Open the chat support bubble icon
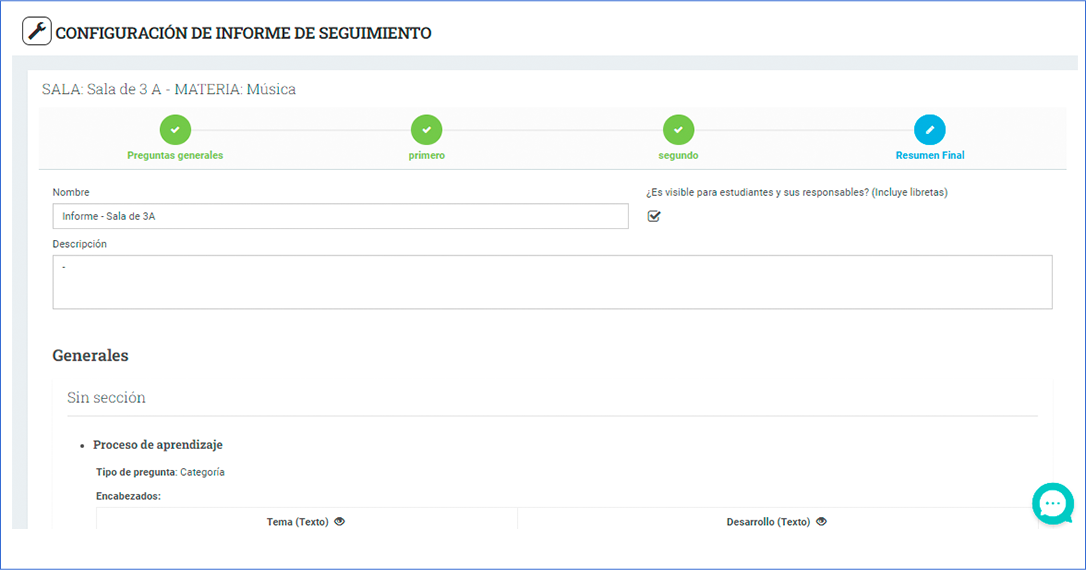The width and height of the screenshot is (1086, 570). [x=1053, y=504]
